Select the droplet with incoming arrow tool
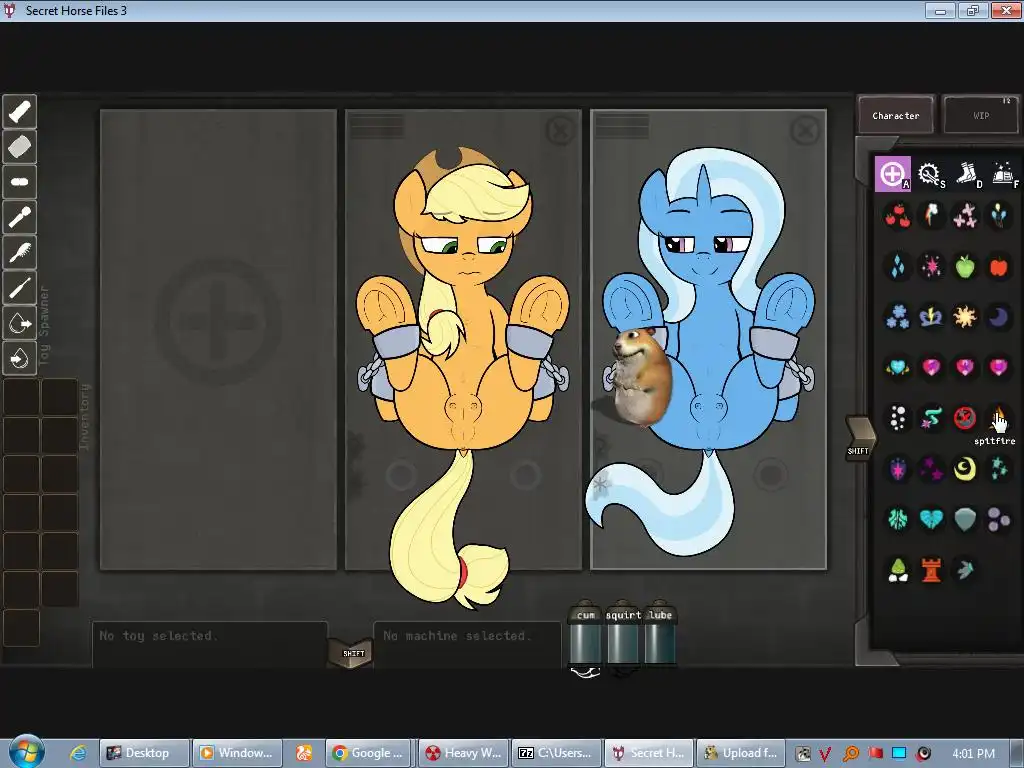 point(20,359)
